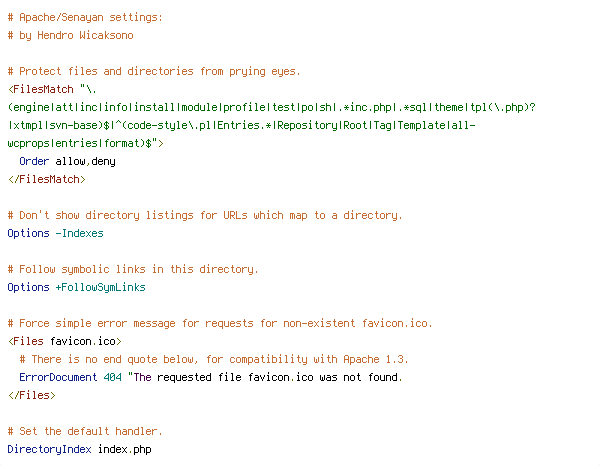Click the "-Indexes" option value
Viewport: 600px width, 466px height.
point(79,233)
